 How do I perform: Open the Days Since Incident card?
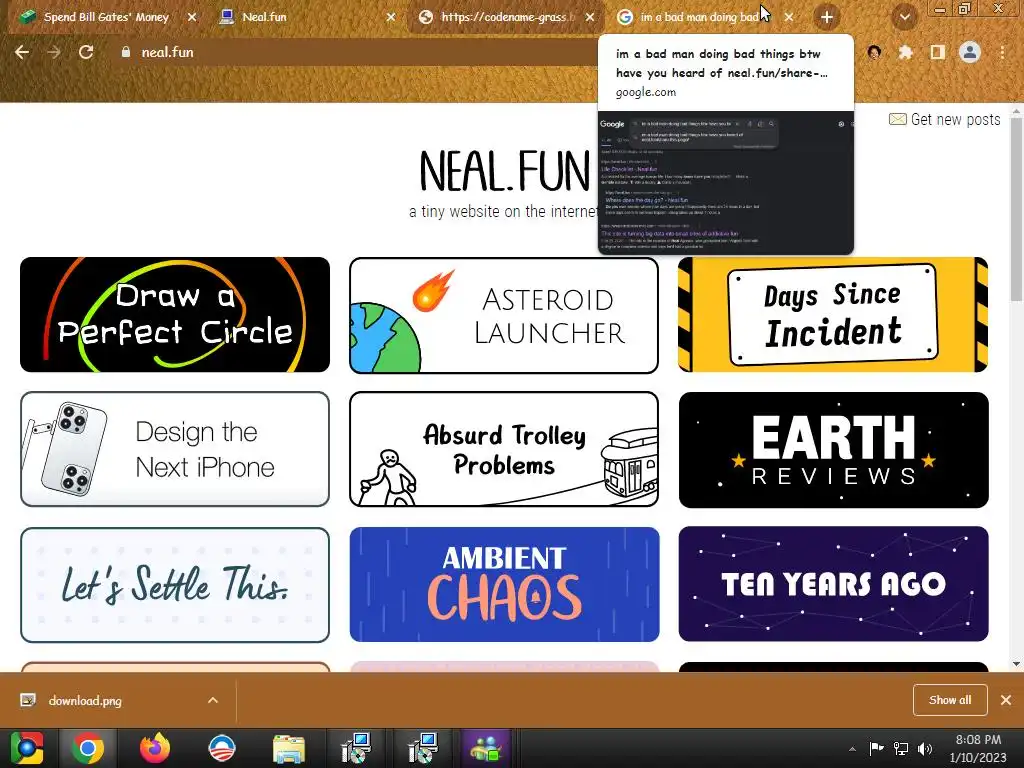(x=833, y=315)
